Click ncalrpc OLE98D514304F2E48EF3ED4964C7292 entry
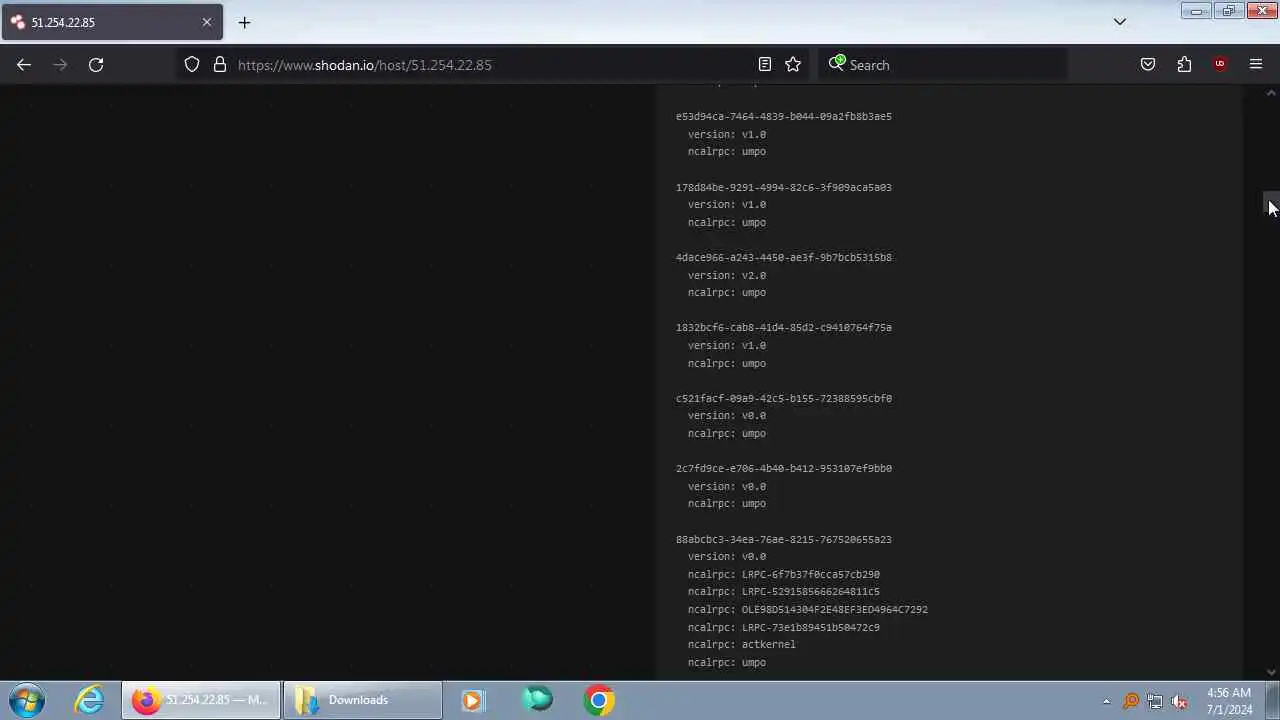Image resolution: width=1280 pixels, height=720 pixels. point(807,609)
